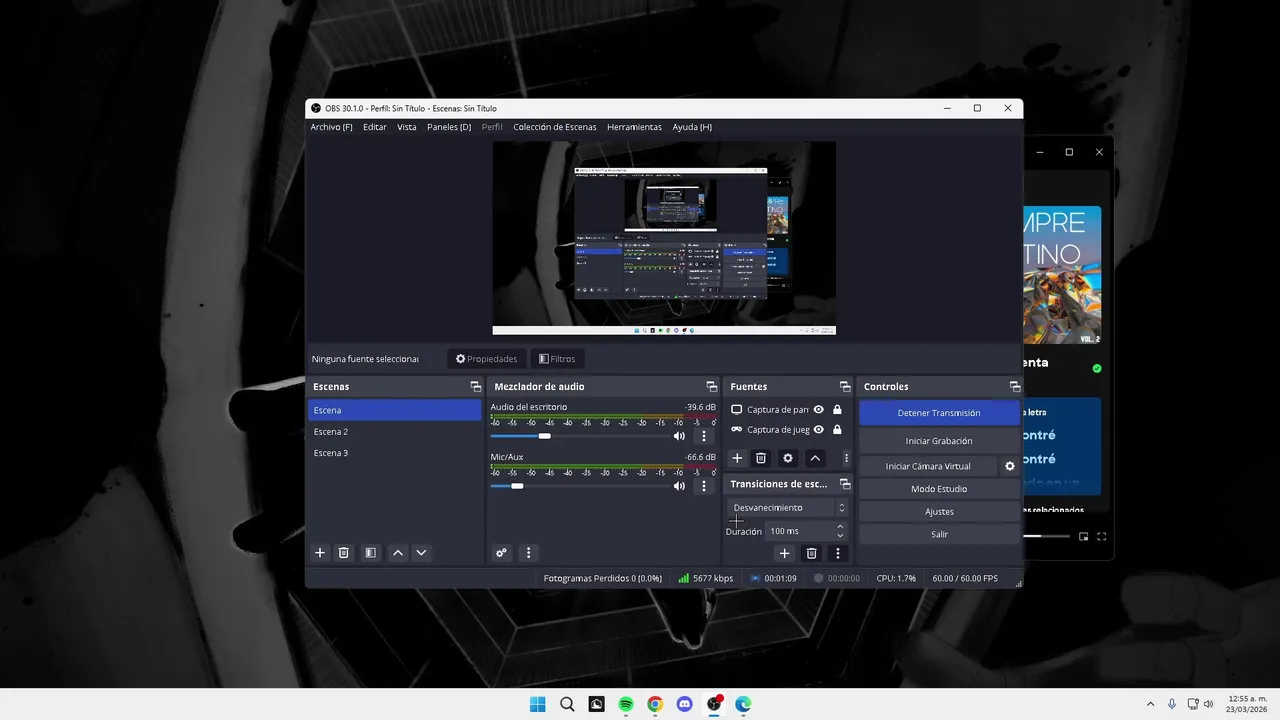The width and height of the screenshot is (1280, 720).
Task: Decrease transition duration with down arrow
Action: click(x=840, y=536)
